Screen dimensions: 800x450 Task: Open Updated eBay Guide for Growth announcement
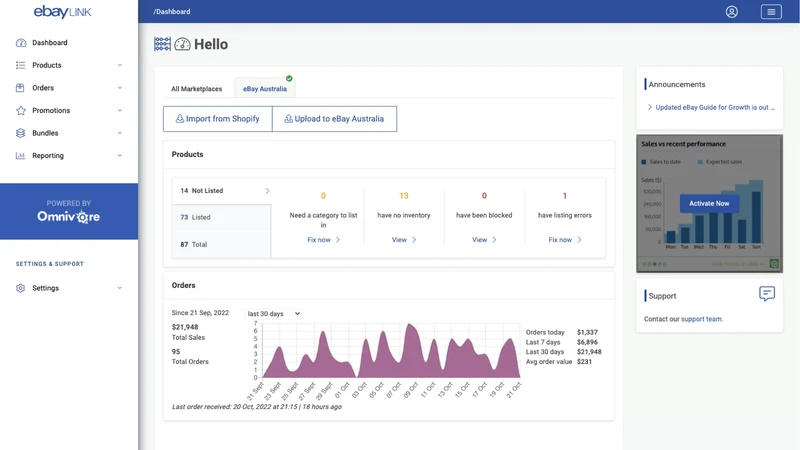715,107
